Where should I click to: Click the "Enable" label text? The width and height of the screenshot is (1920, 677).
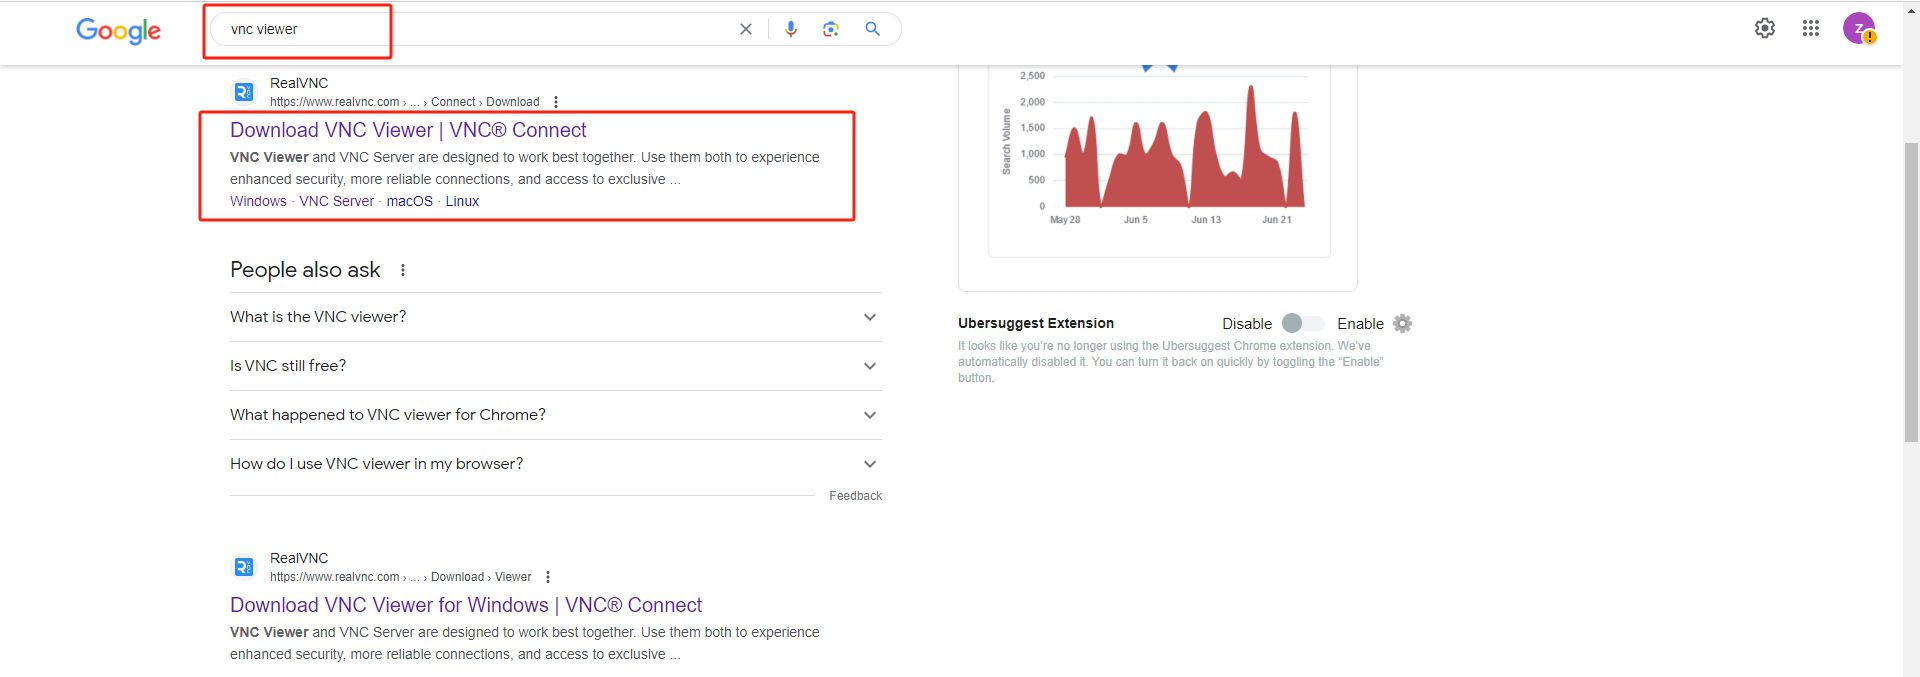pyautogui.click(x=1360, y=324)
